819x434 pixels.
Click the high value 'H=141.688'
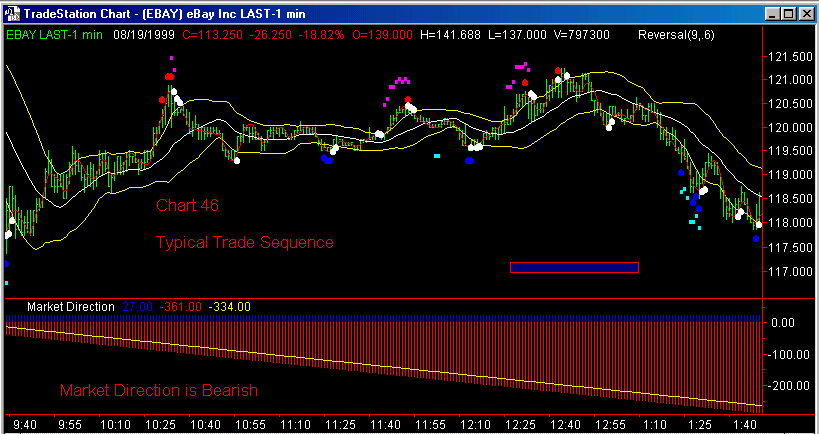click(449, 35)
